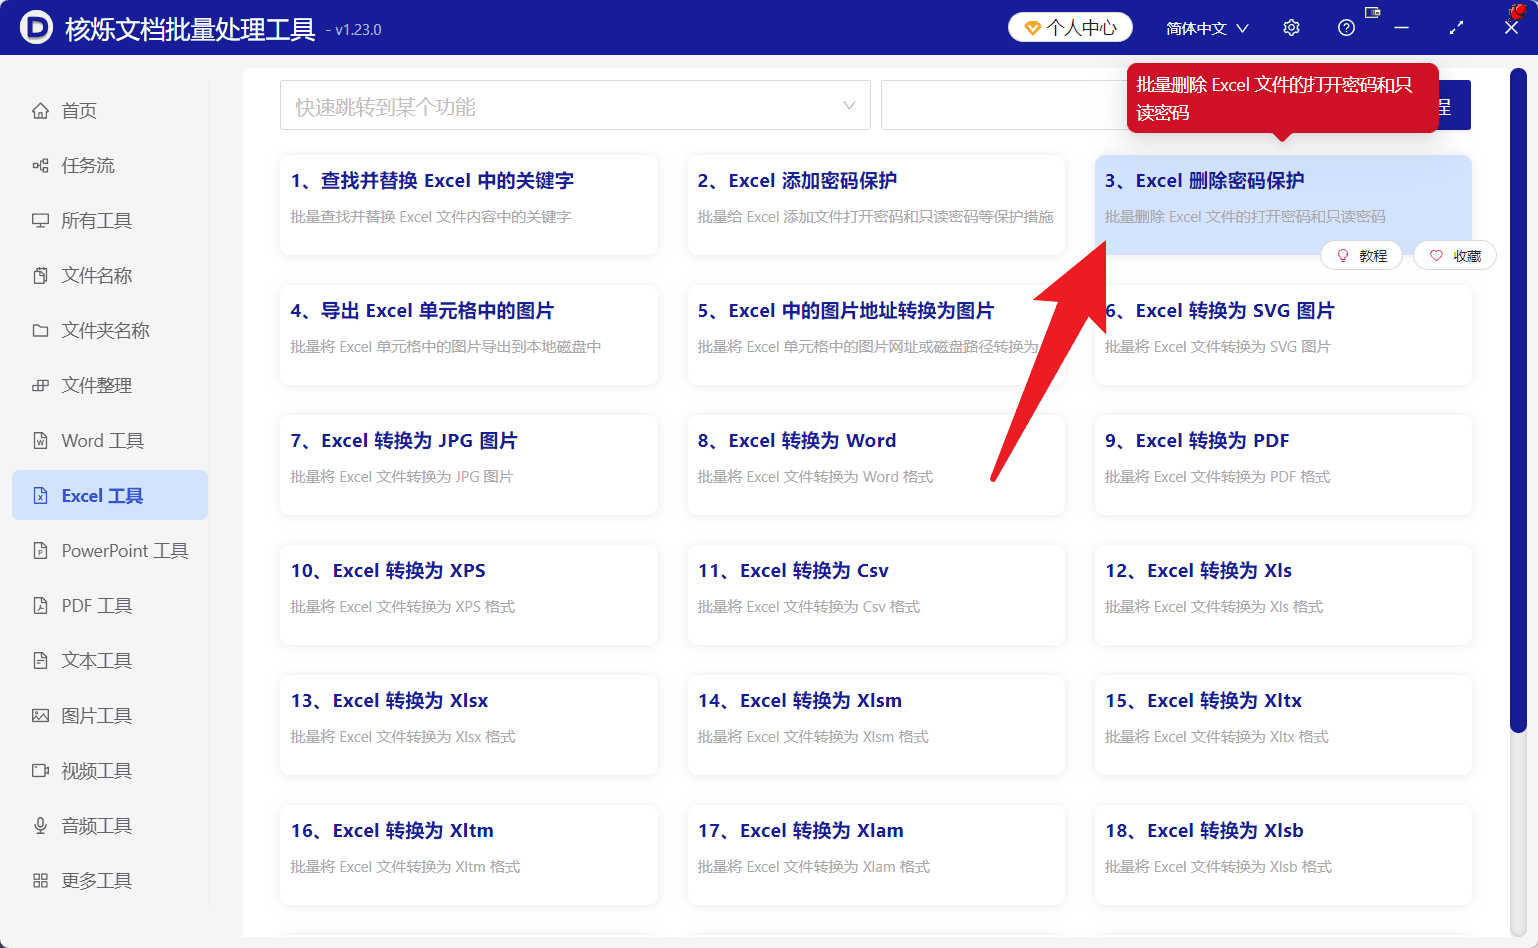Image resolution: width=1538 pixels, height=948 pixels.
Task: Click the 收藏 favorite button
Action: (x=1455, y=256)
